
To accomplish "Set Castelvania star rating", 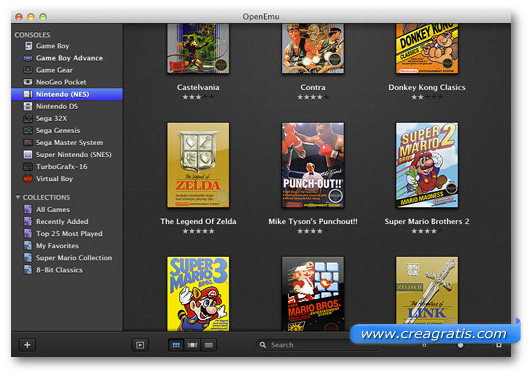I will (198, 97).
